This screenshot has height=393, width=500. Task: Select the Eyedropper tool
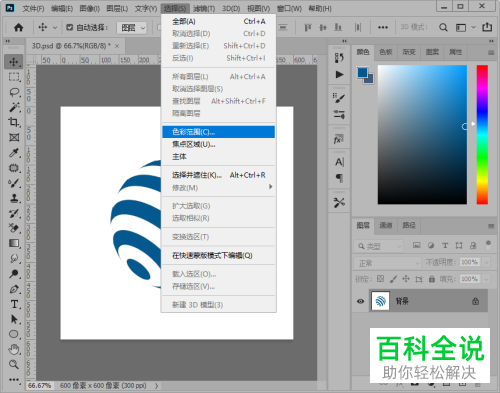tap(14, 153)
